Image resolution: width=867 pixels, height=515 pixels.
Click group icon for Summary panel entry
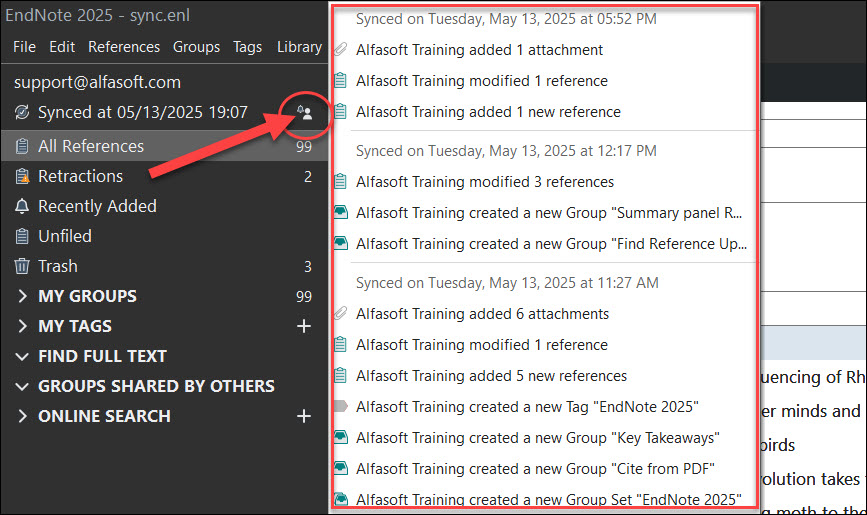341,212
